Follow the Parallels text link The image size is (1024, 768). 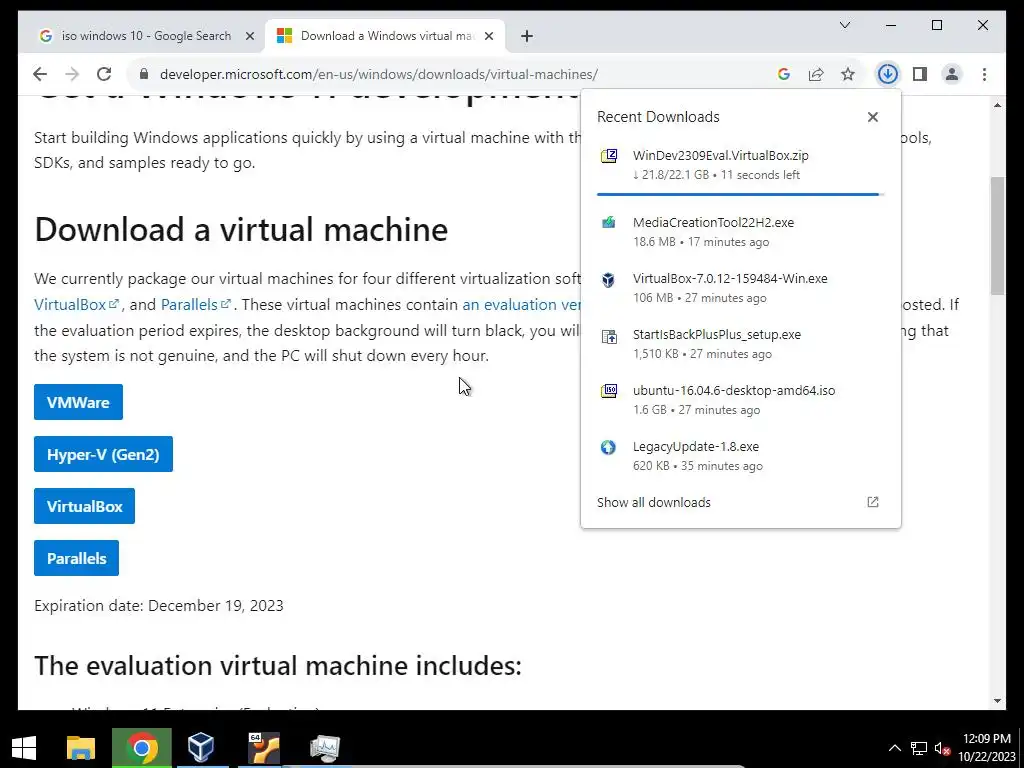click(196, 305)
